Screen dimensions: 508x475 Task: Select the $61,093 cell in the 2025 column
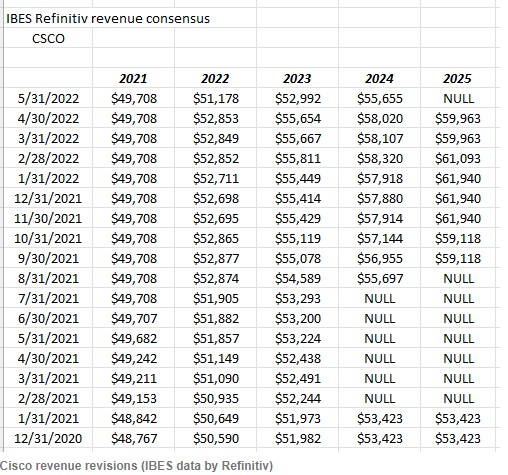point(458,159)
